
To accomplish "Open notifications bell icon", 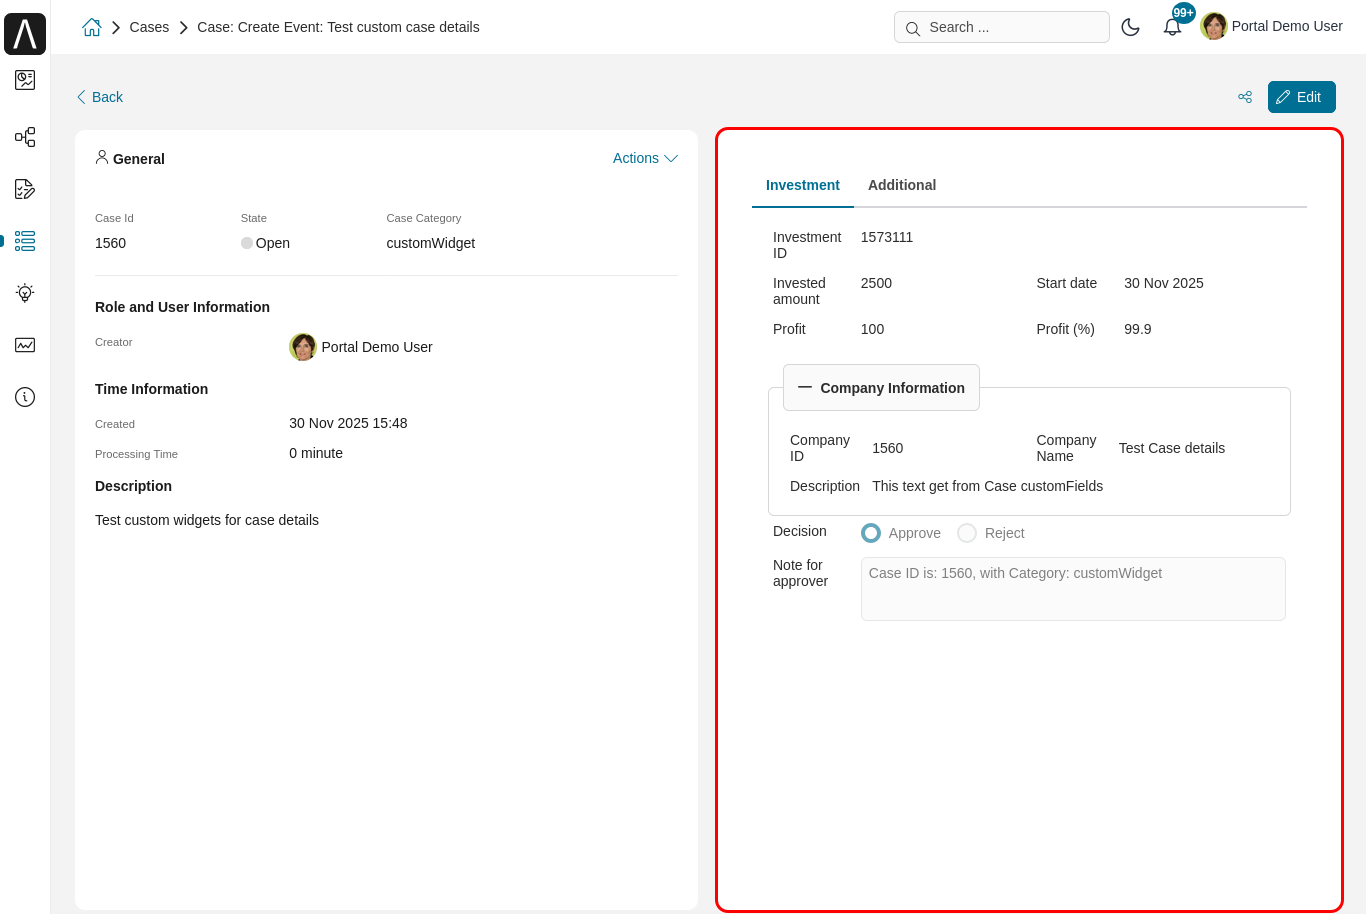I will coord(1172,27).
